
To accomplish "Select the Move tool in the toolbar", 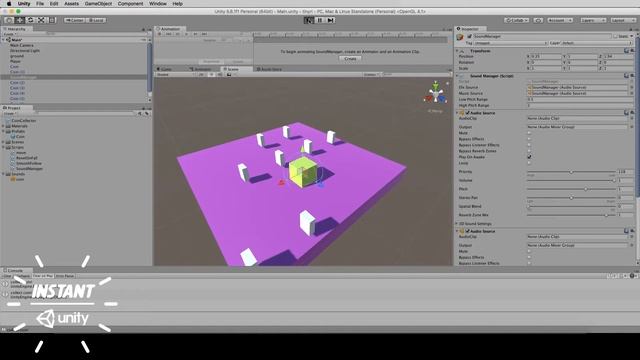I will tap(19, 20).
